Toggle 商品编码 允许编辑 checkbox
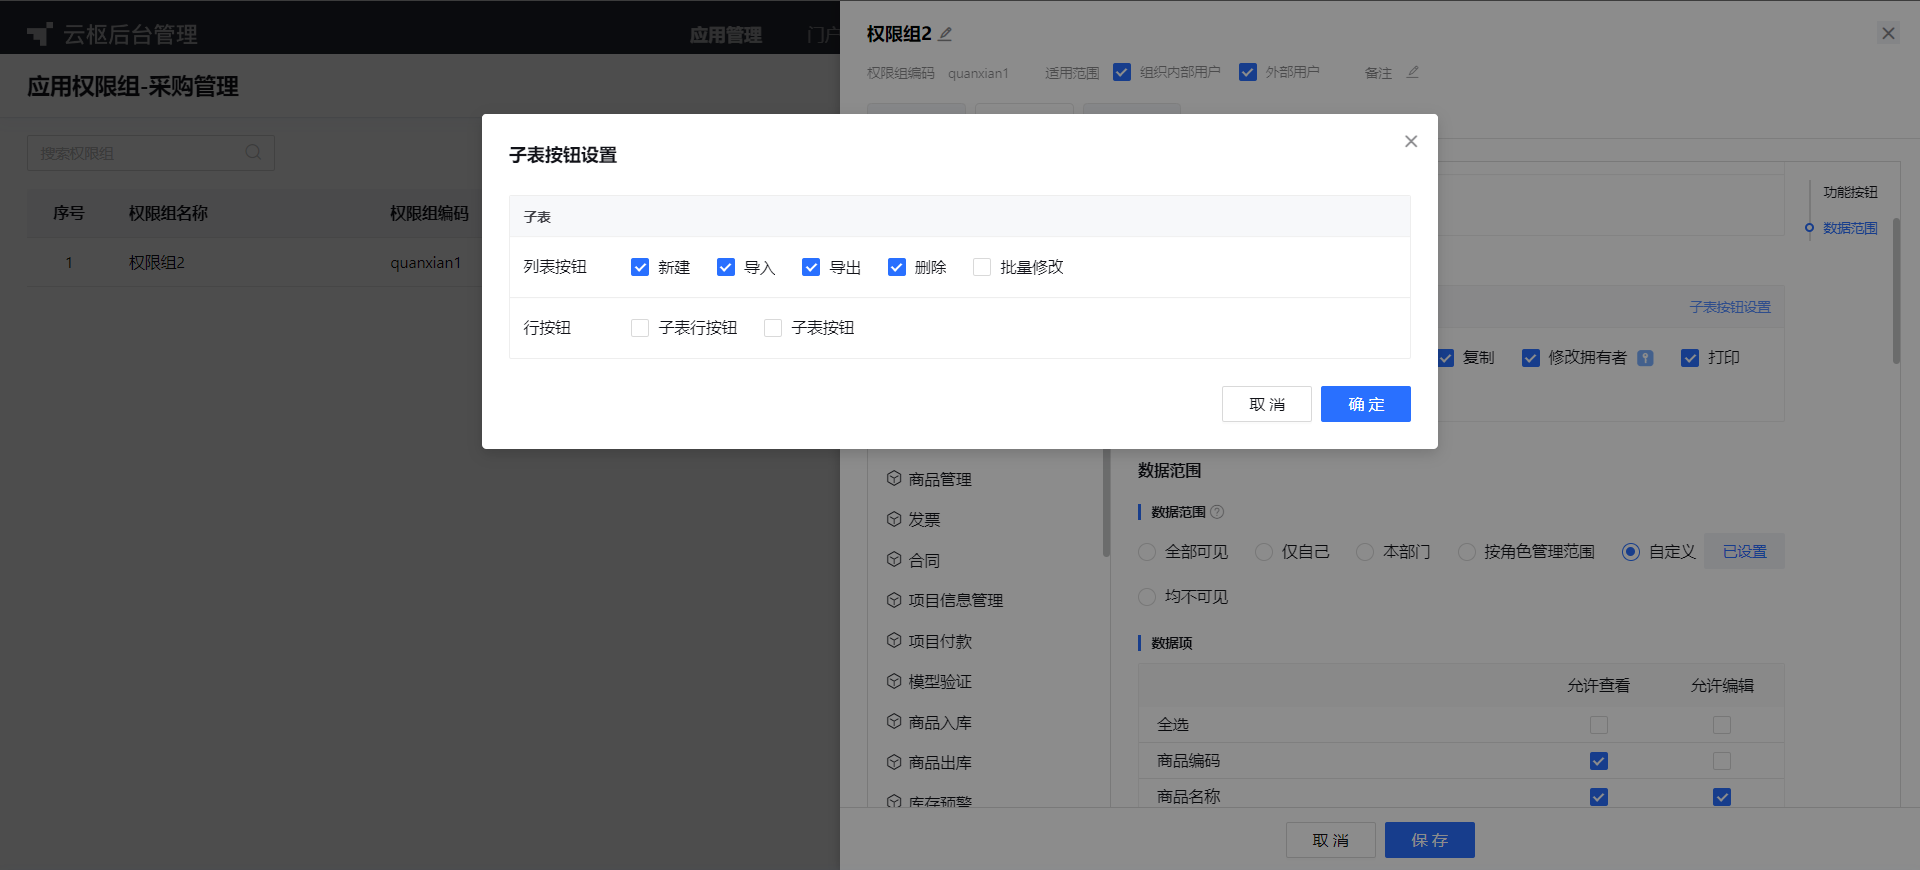 tap(1722, 761)
